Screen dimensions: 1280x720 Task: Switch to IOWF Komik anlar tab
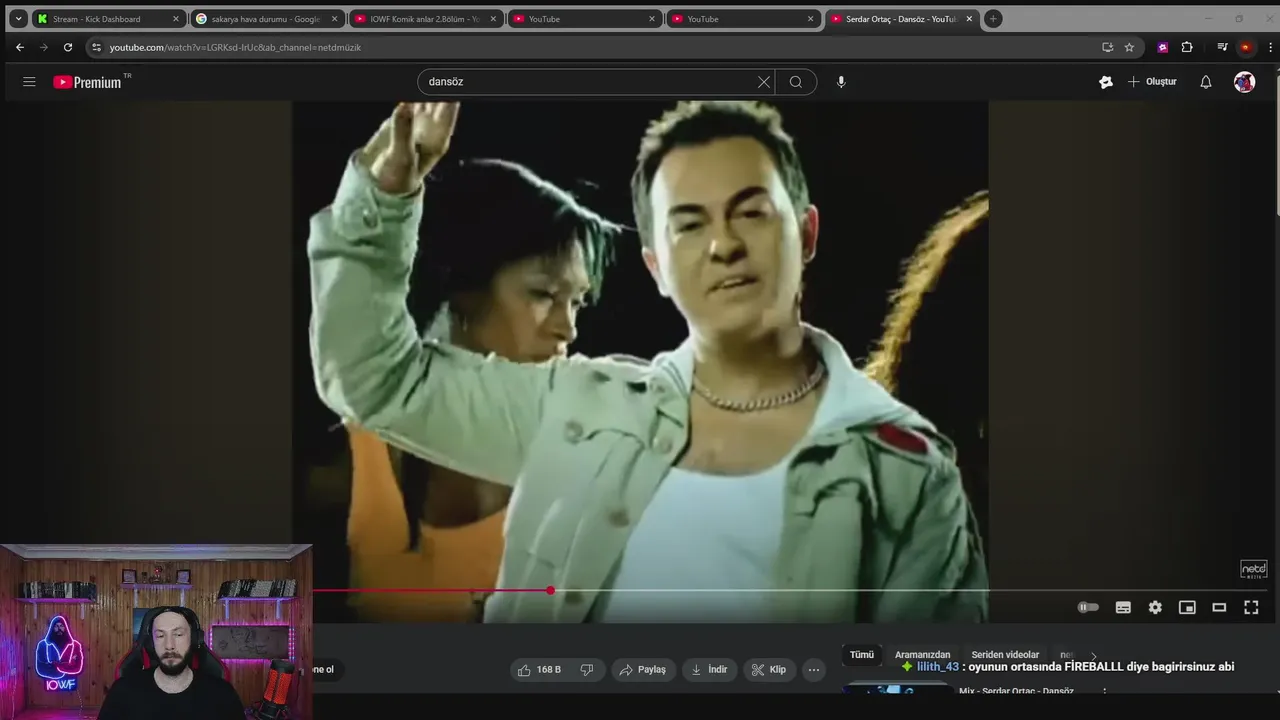coord(424,19)
